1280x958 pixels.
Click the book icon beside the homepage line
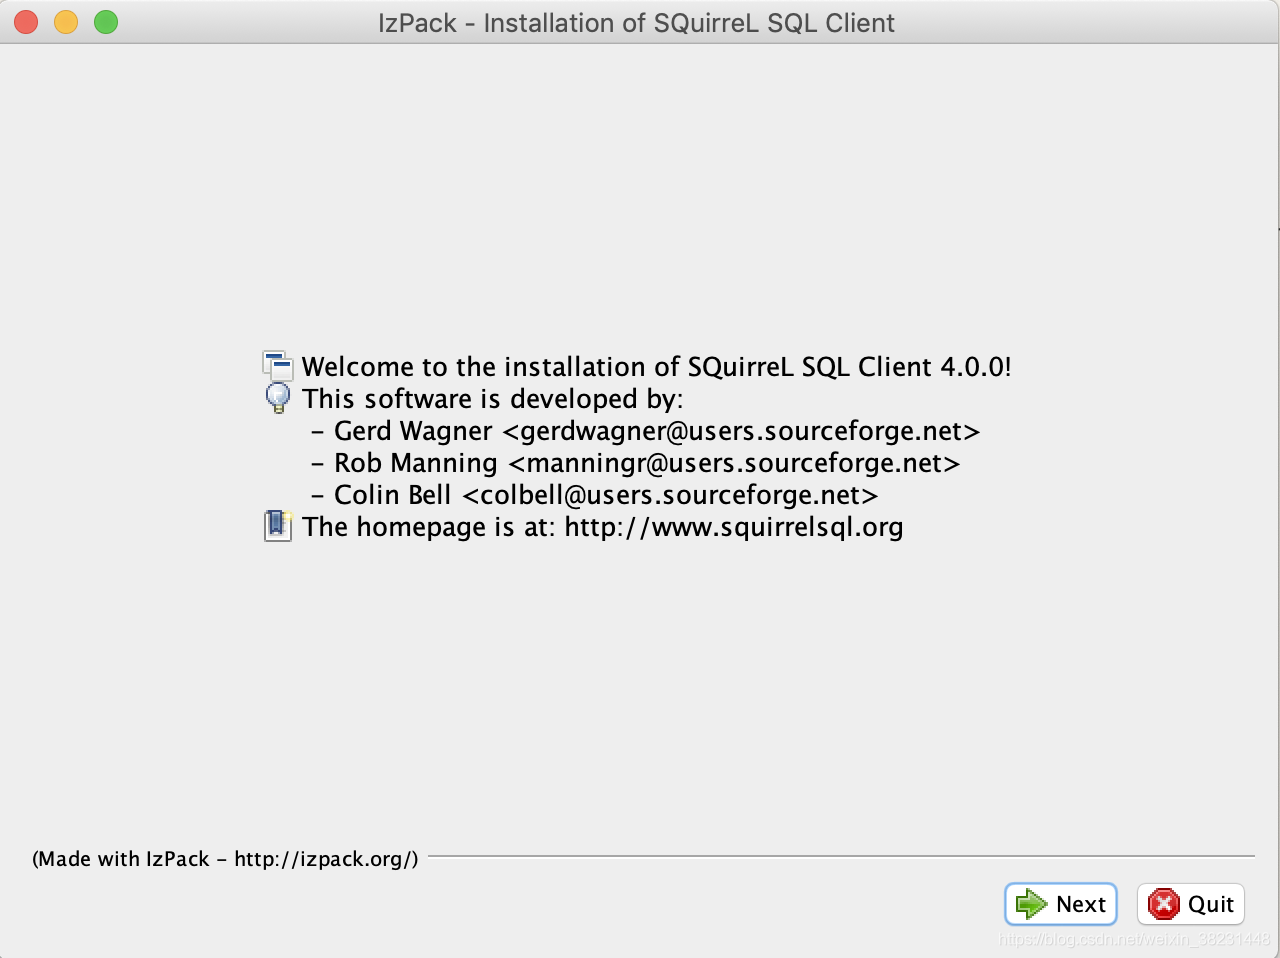[277, 526]
